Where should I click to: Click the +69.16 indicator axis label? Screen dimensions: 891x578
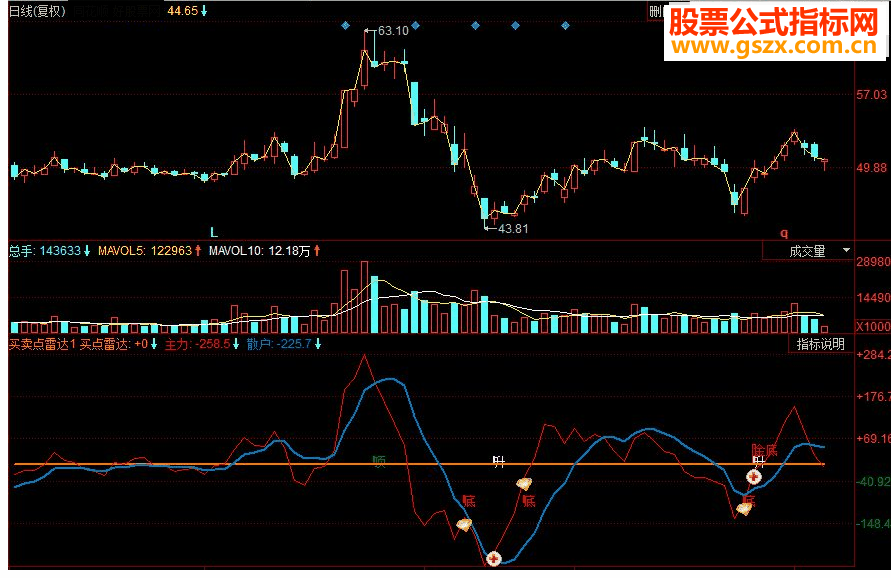coord(873,439)
